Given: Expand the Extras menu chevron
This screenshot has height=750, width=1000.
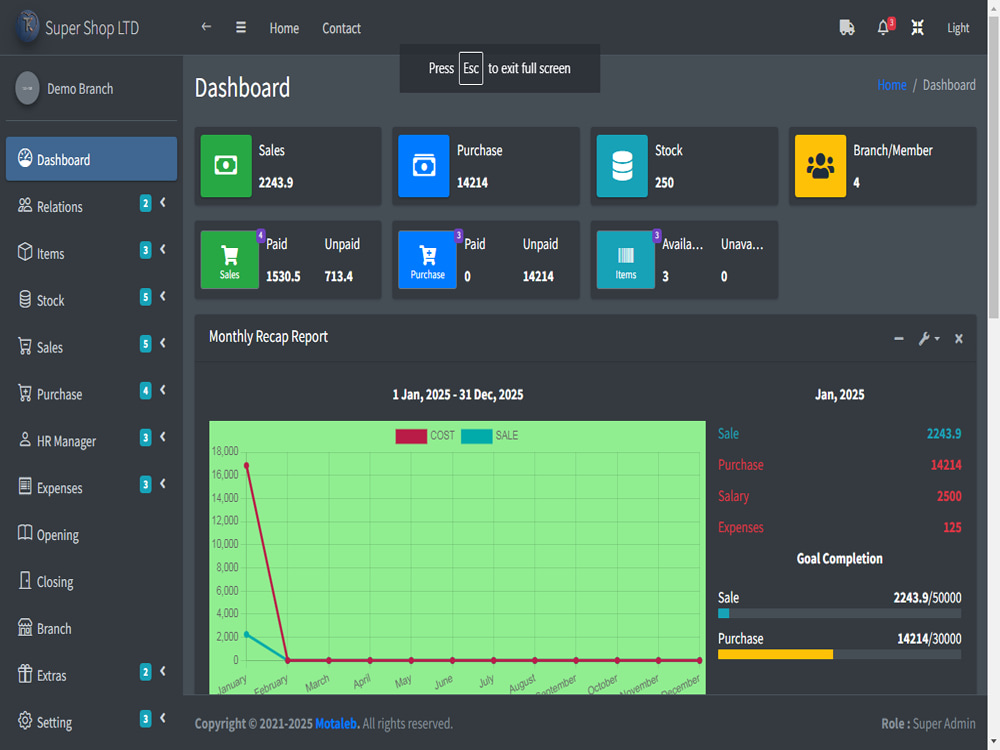Looking at the screenshot, I should pos(163,672).
